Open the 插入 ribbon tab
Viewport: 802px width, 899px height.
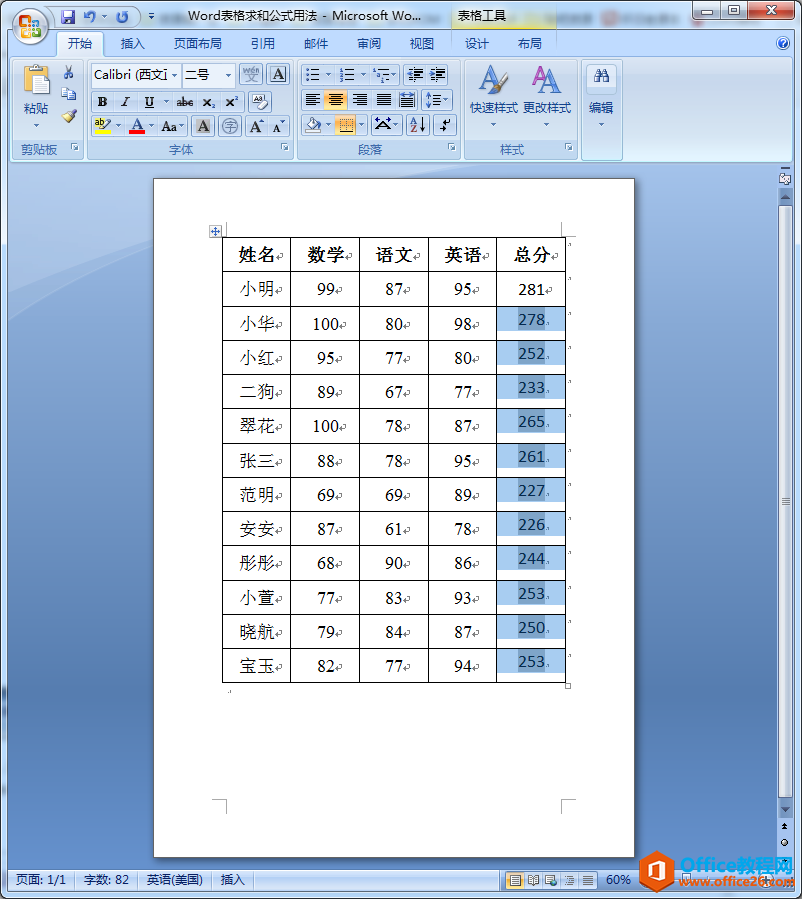[x=132, y=44]
